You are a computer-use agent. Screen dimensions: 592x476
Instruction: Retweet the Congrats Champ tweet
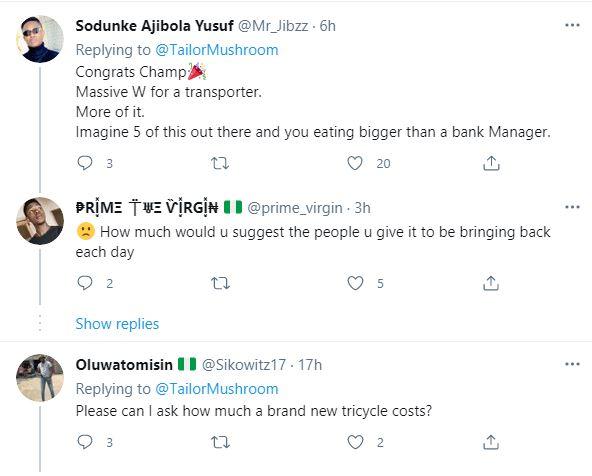[x=220, y=163]
